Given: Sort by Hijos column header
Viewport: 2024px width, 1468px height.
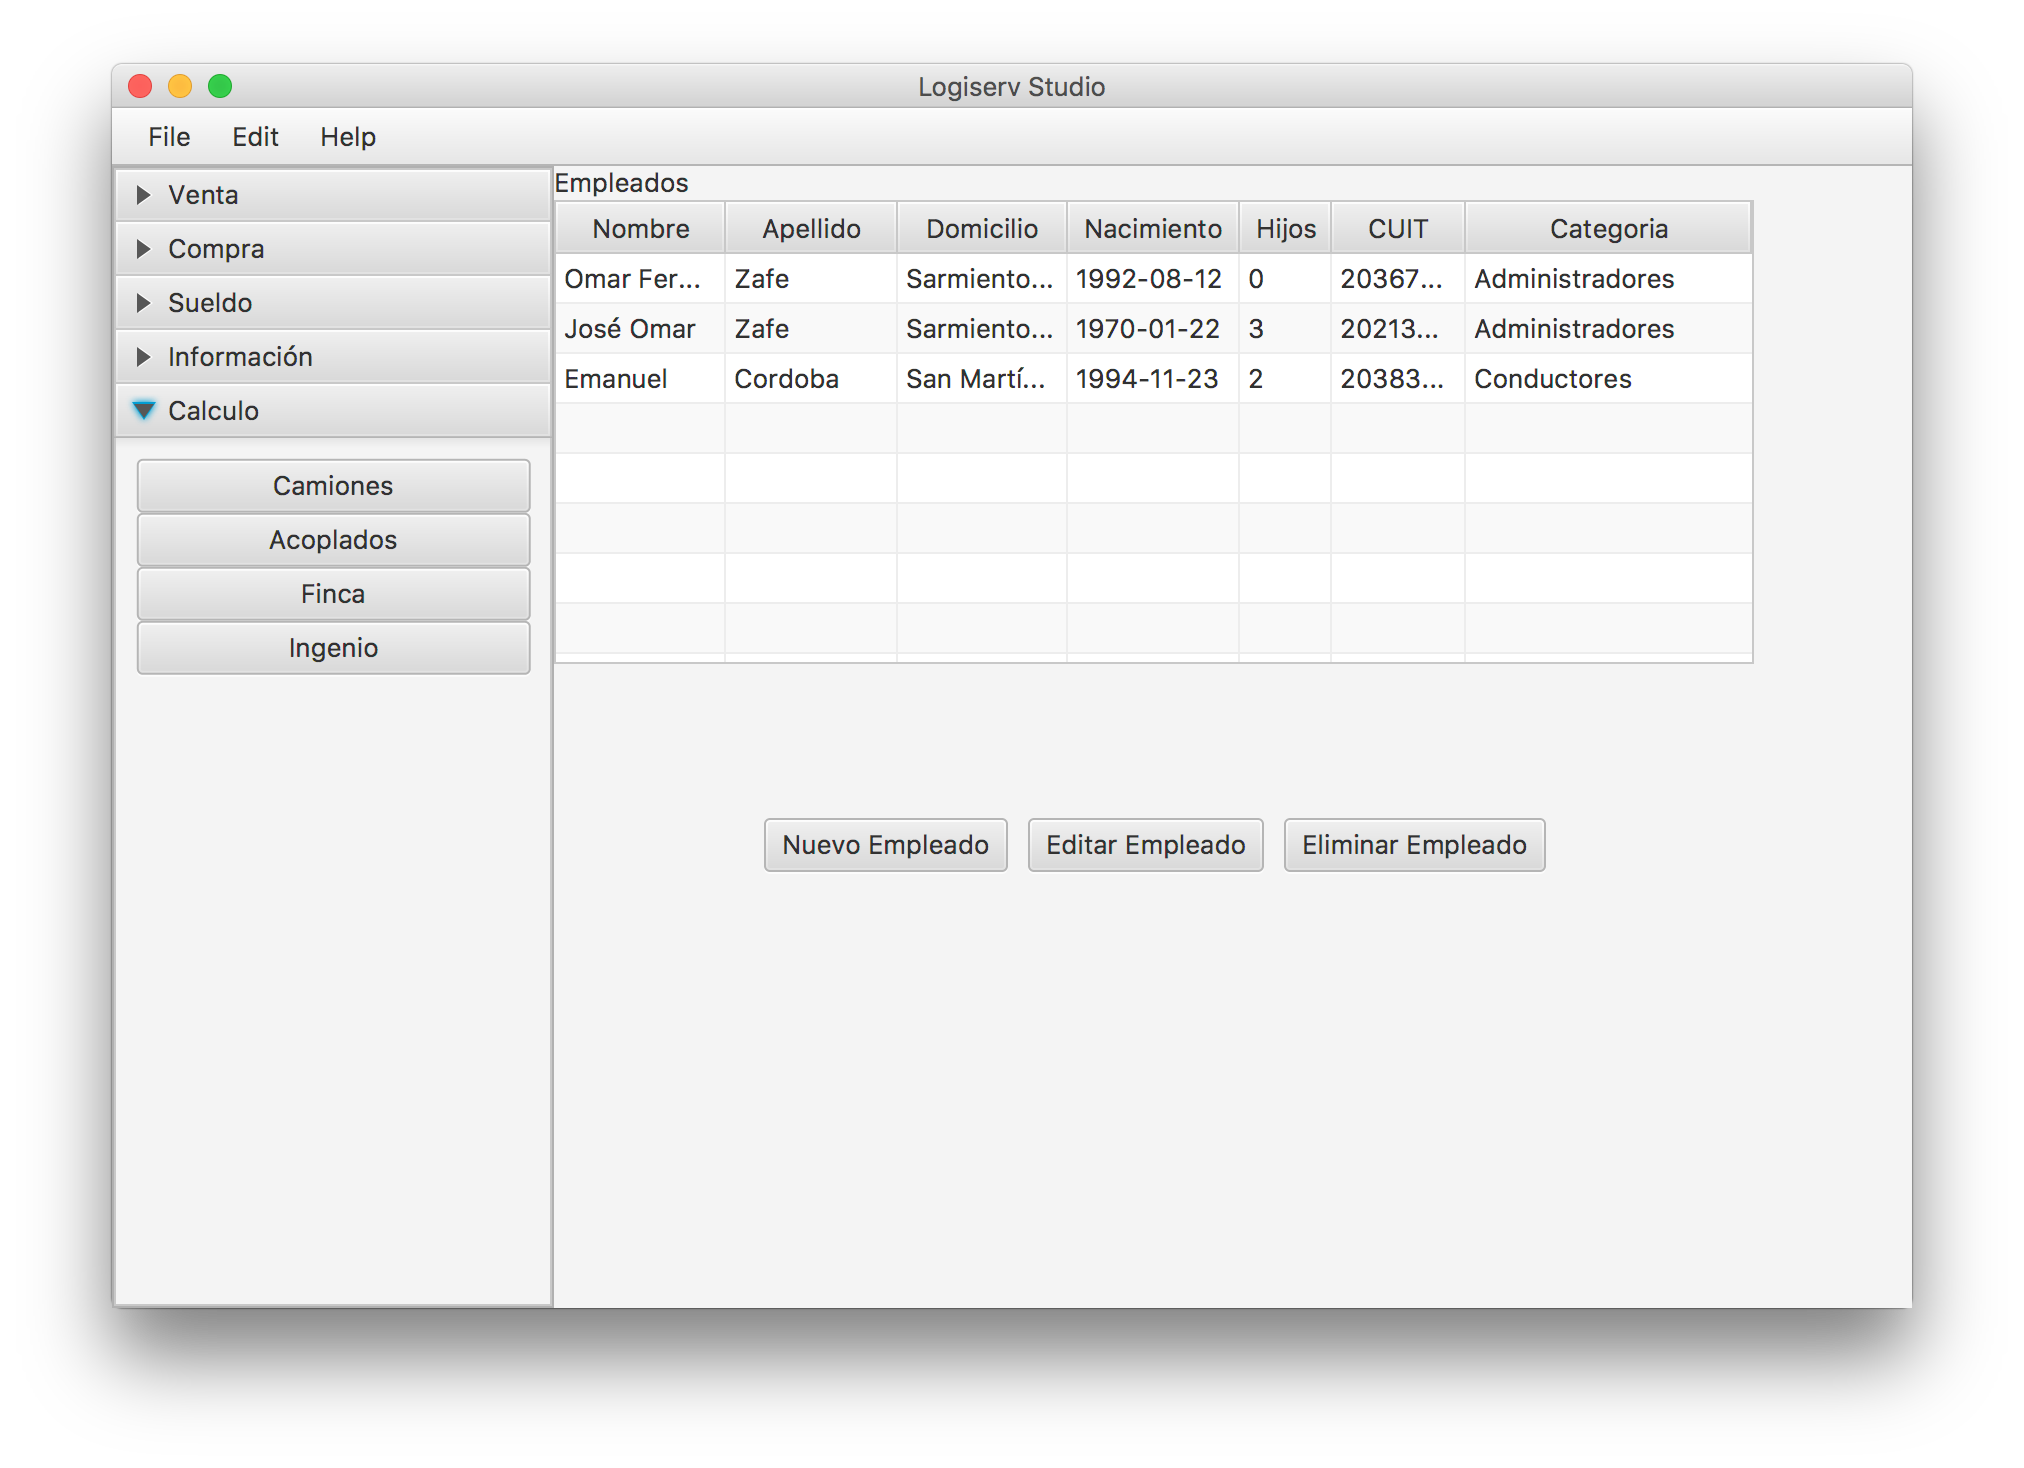Looking at the screenshot, I should [1285, 229].
